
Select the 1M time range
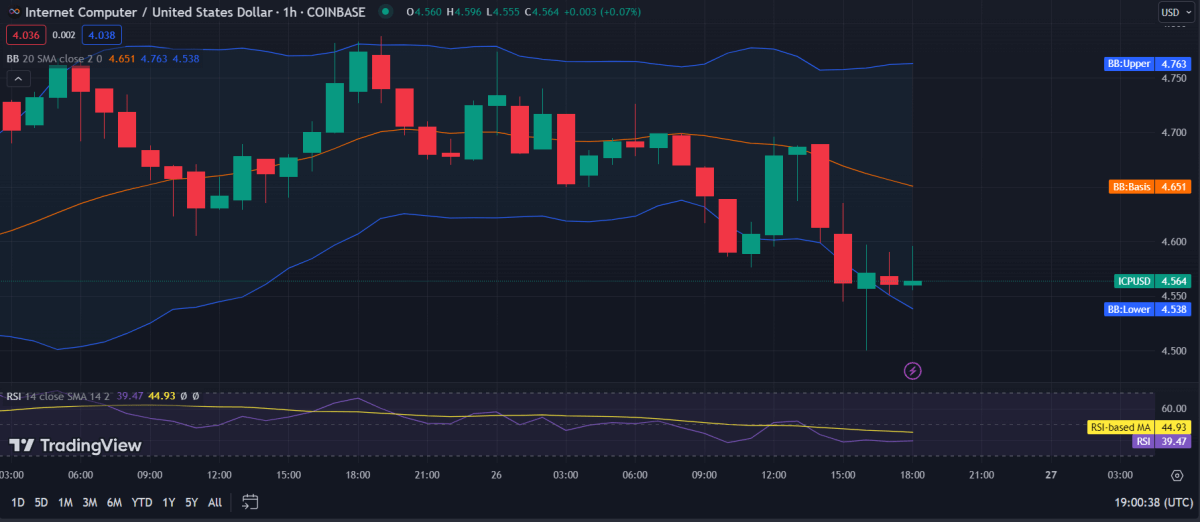[65, 502]
